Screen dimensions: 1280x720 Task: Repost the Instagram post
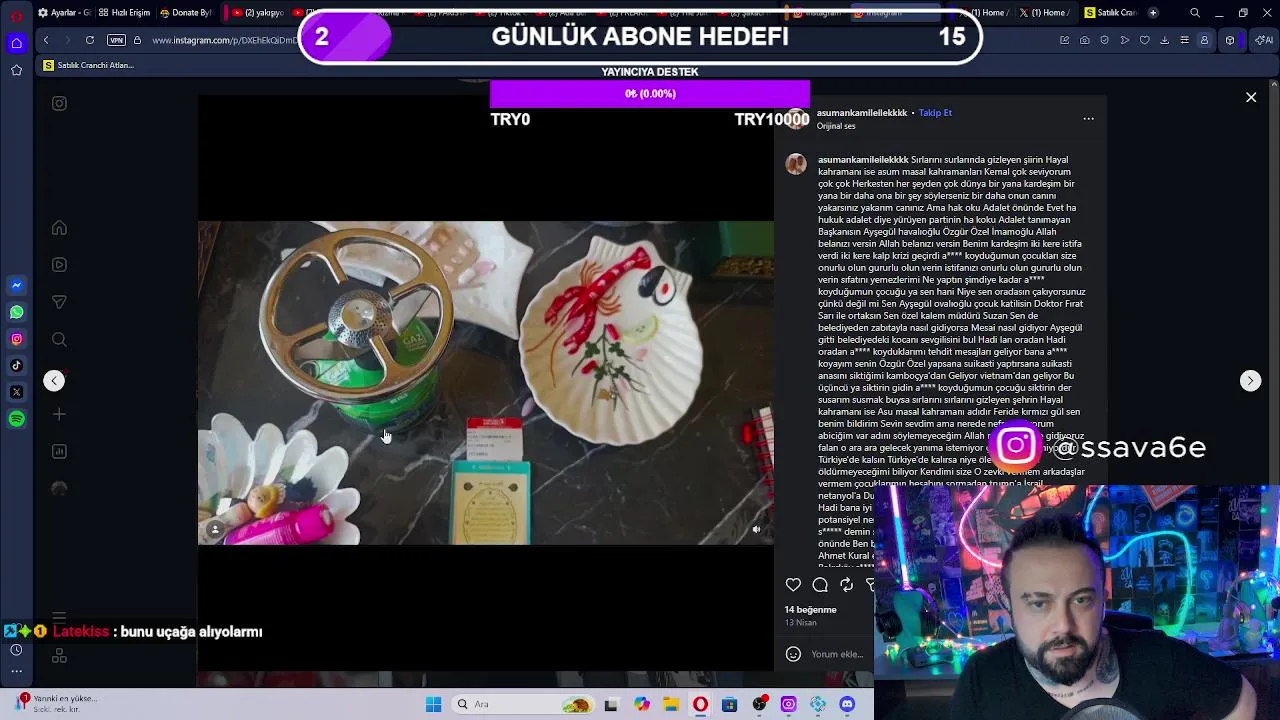847,585
